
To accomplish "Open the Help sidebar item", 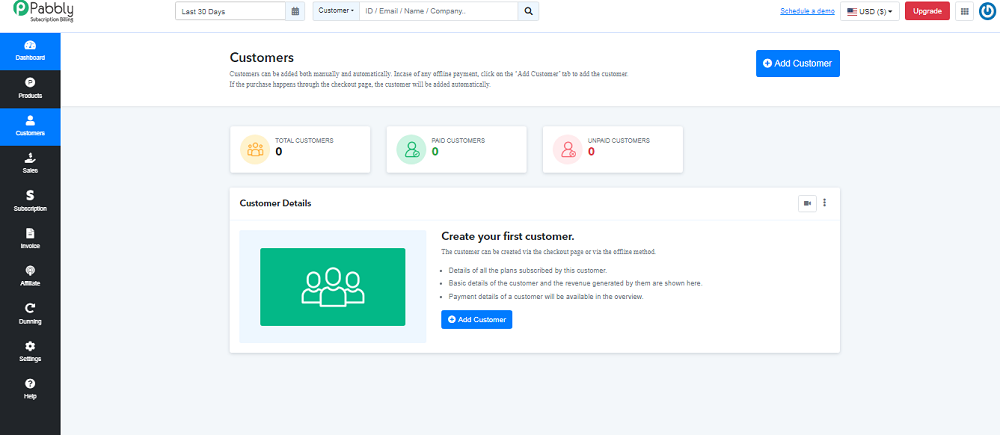I will [x=30, y=389].
